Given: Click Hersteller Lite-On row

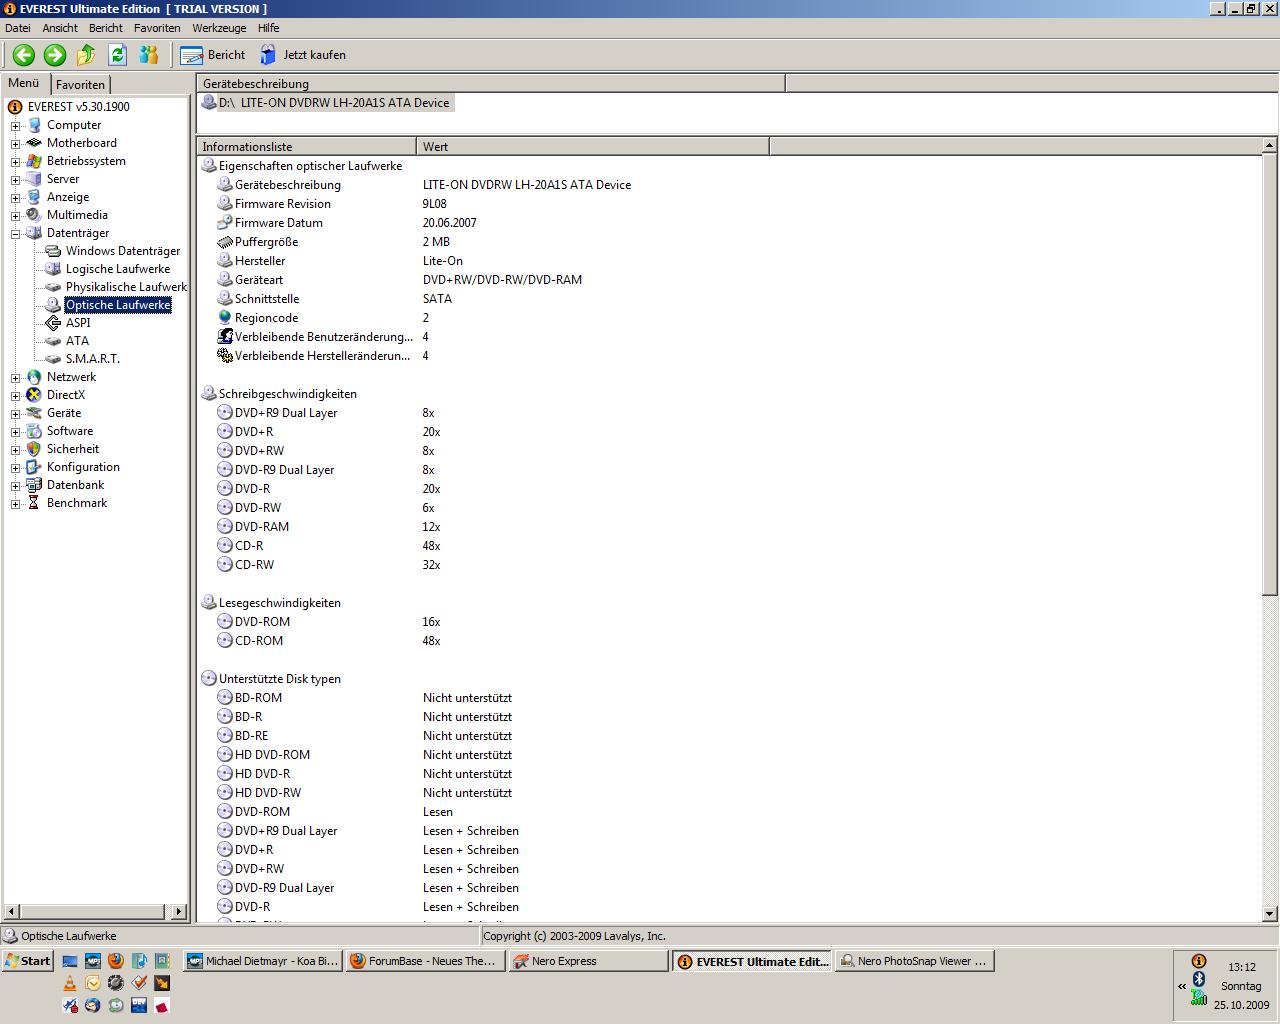Looking at the screenshot, I should tap(730, 261).
